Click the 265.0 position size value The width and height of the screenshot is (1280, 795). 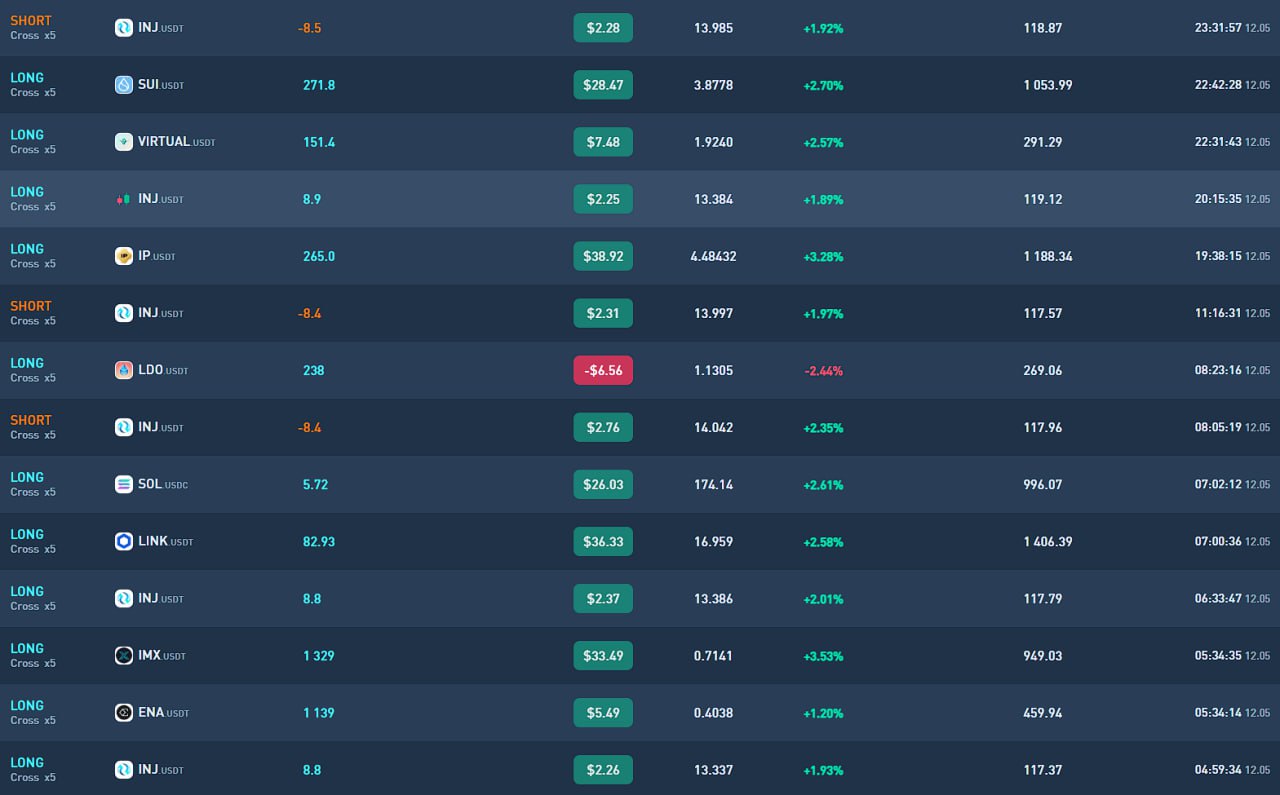click(319, 256)
